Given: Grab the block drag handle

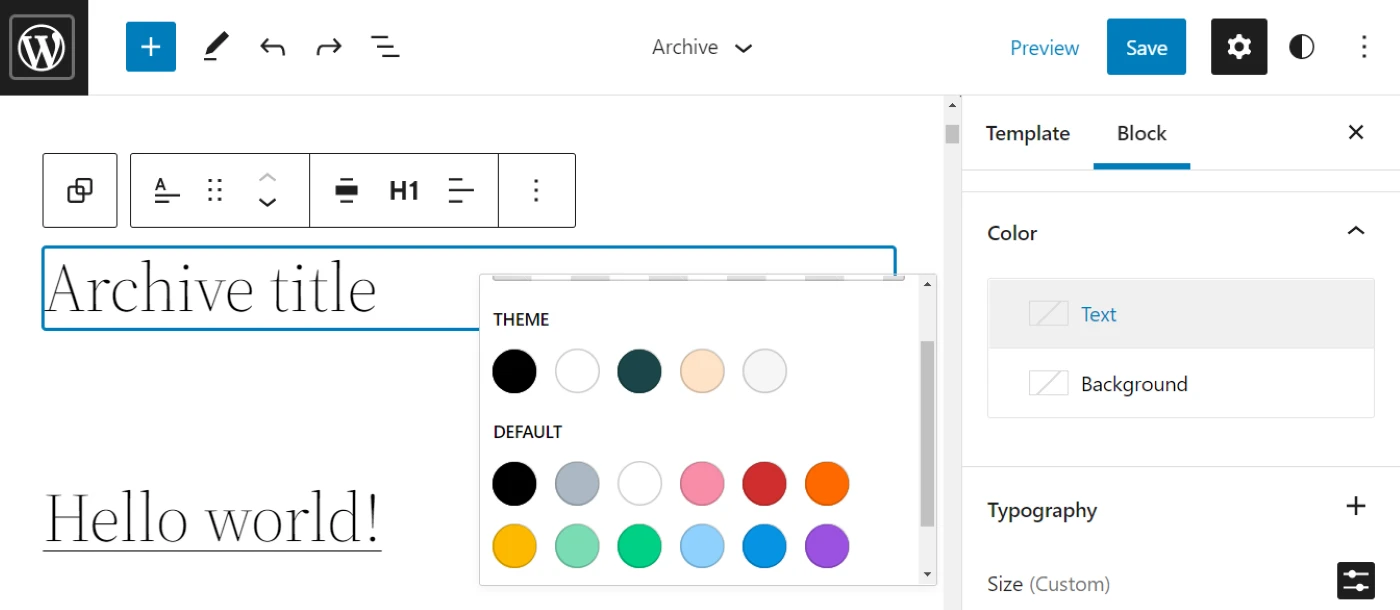Looking at the screenshot, I should (x=215, y=190).
